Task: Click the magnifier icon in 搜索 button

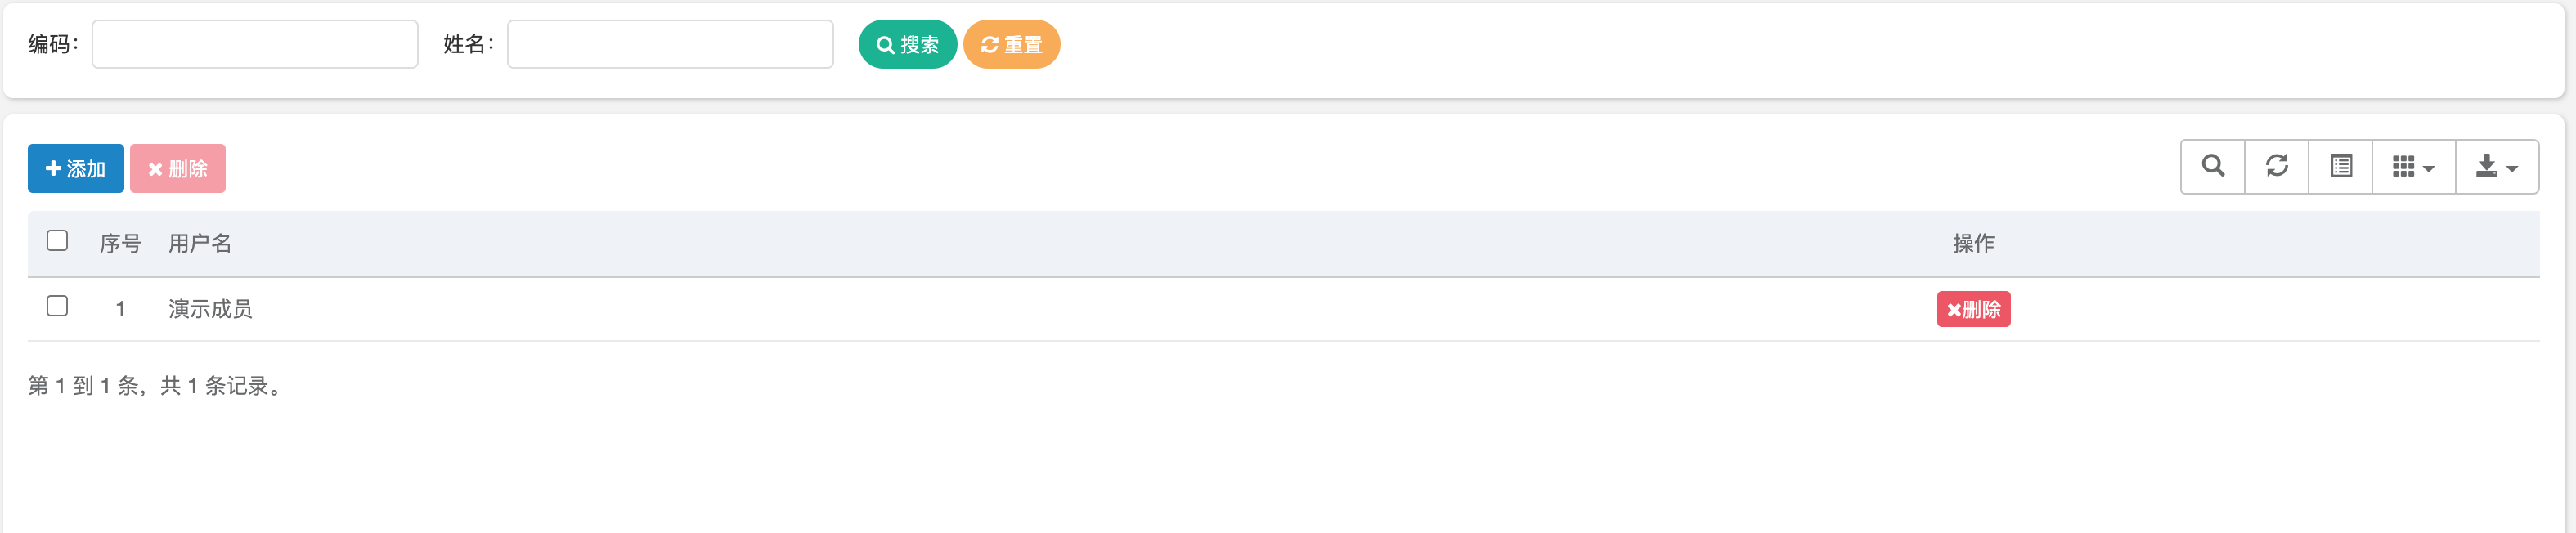Action: (x=885, y=45)
